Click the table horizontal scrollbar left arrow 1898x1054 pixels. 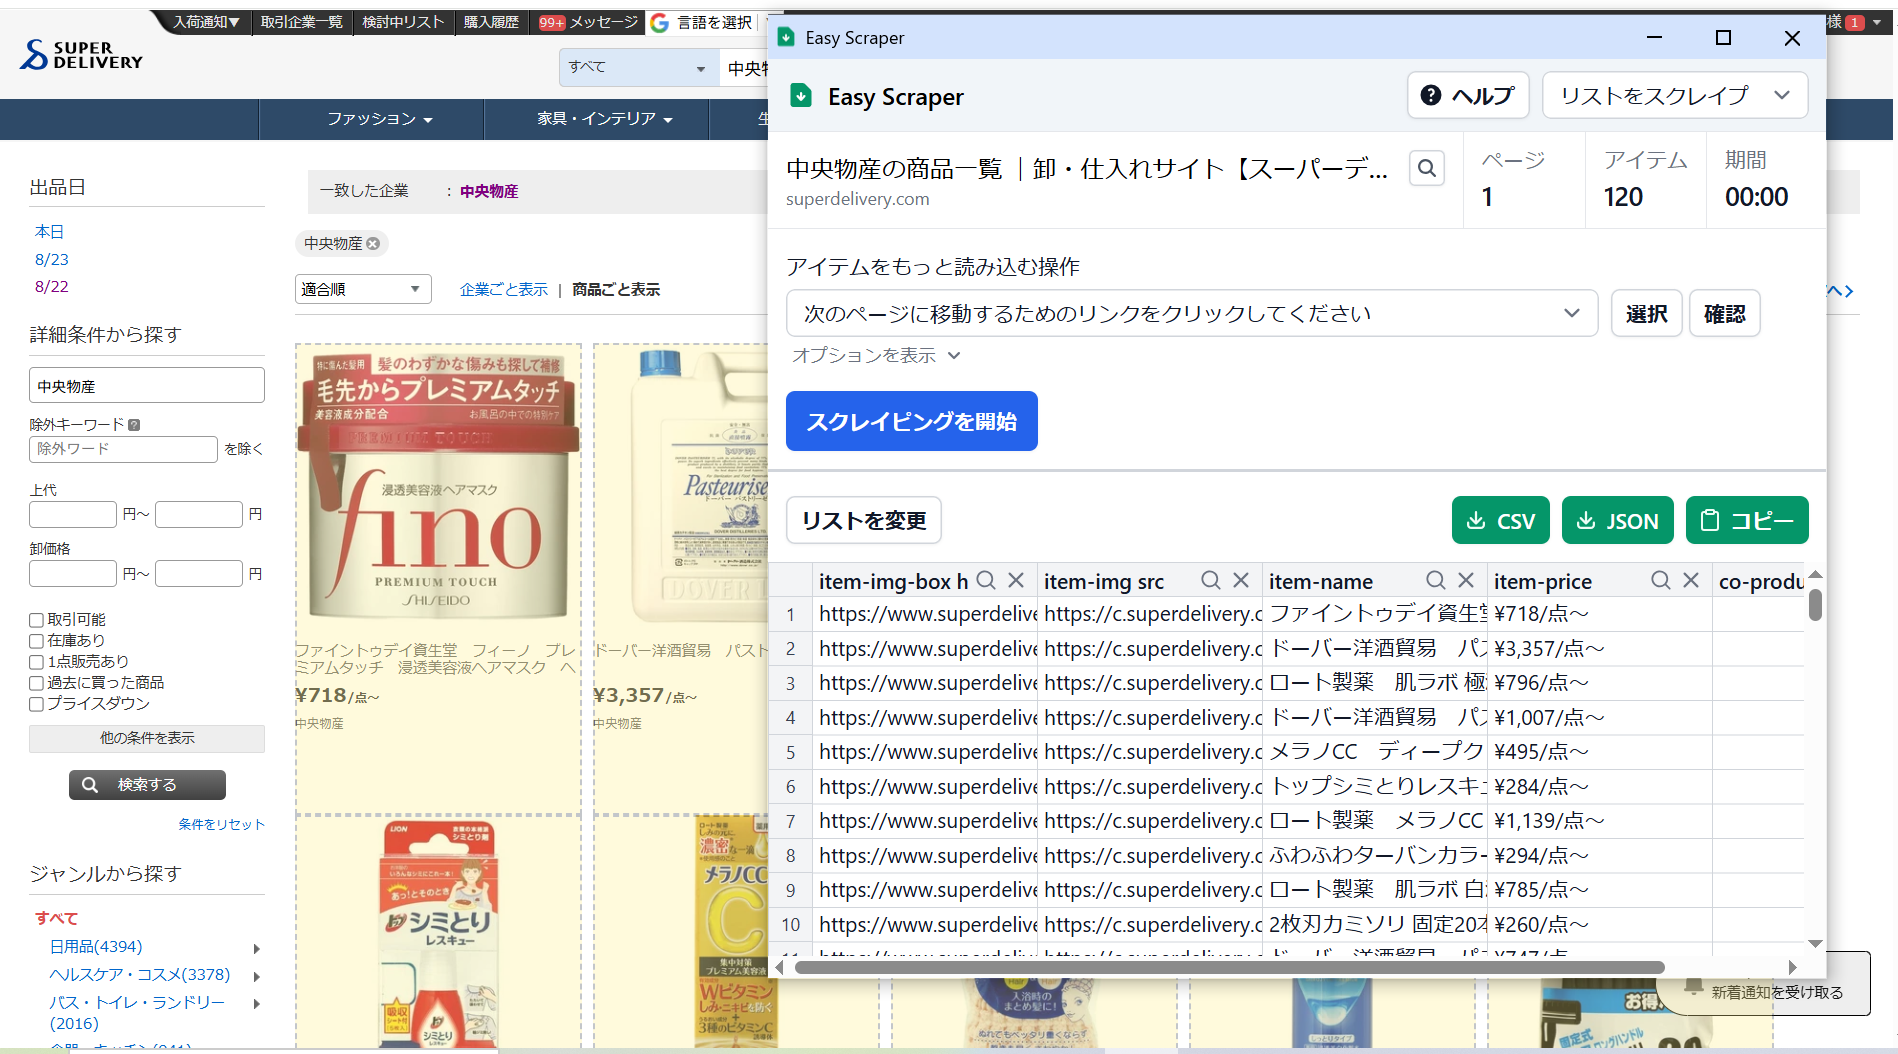(x=780, y=967)
